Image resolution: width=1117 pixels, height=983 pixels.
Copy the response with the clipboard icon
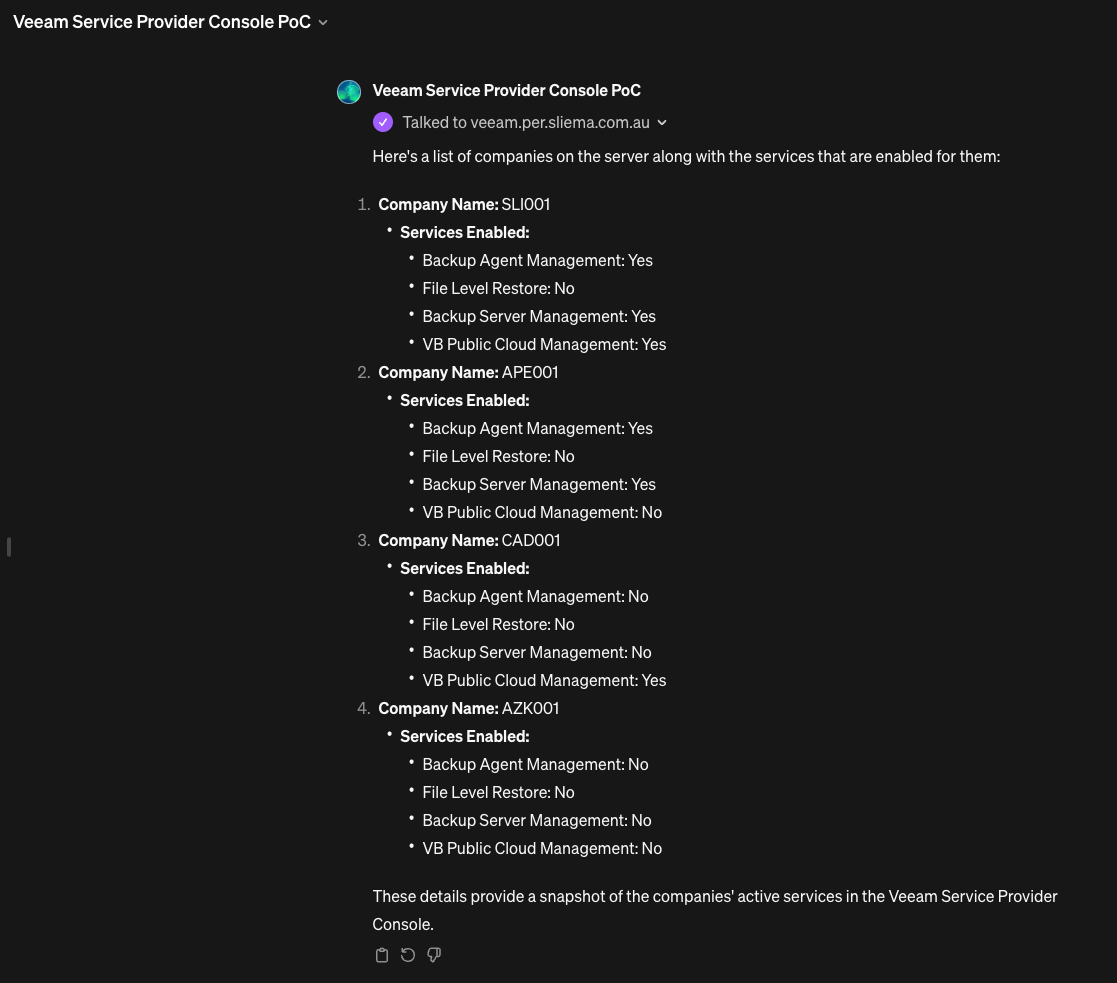click(x=381, y=955)
